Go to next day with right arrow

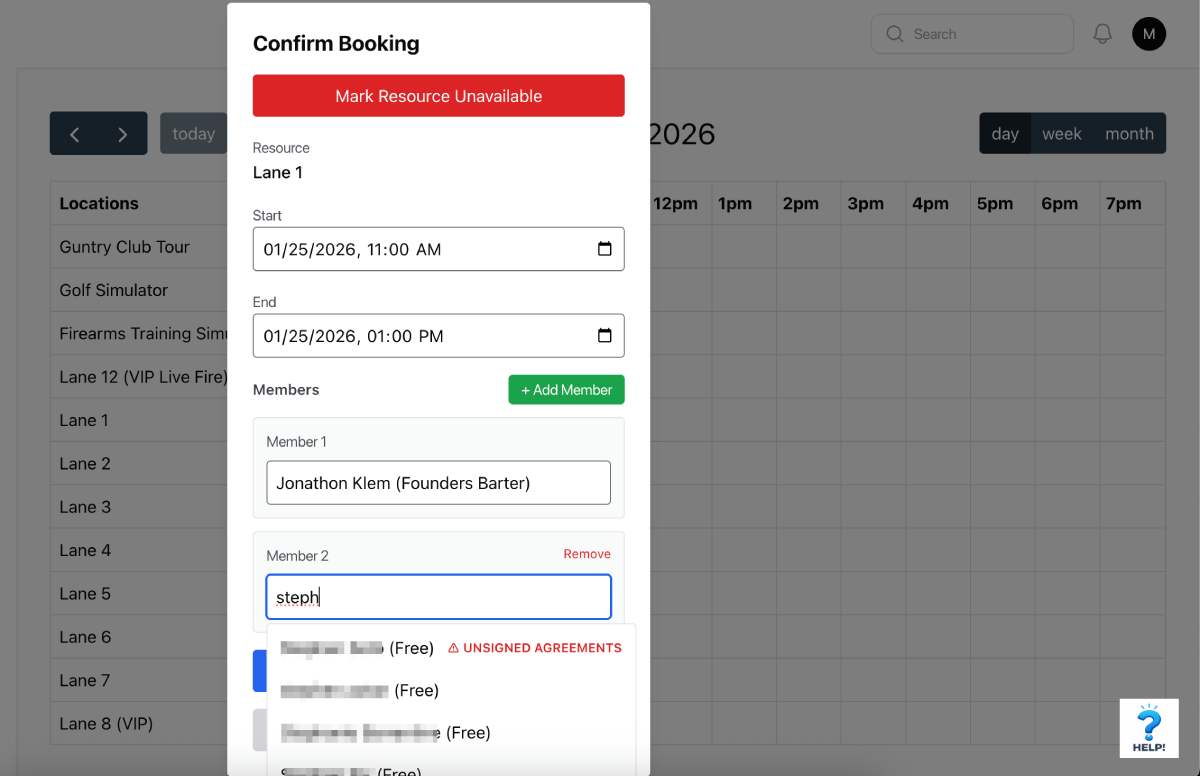[123, 134]
